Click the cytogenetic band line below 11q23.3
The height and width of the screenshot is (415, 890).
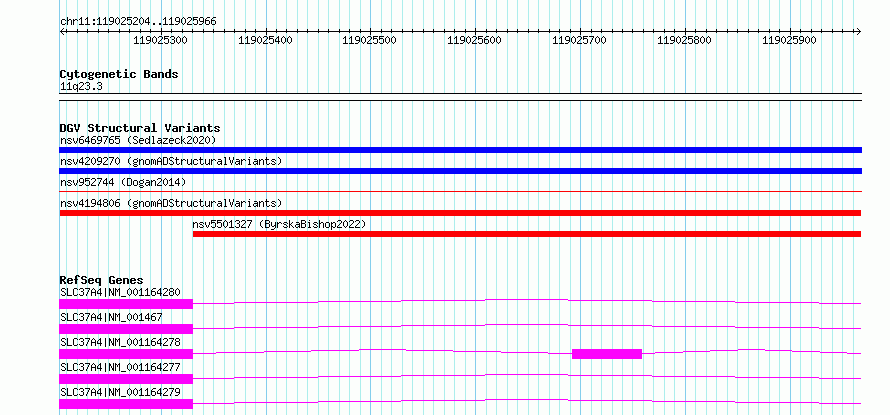pos(460,97)
